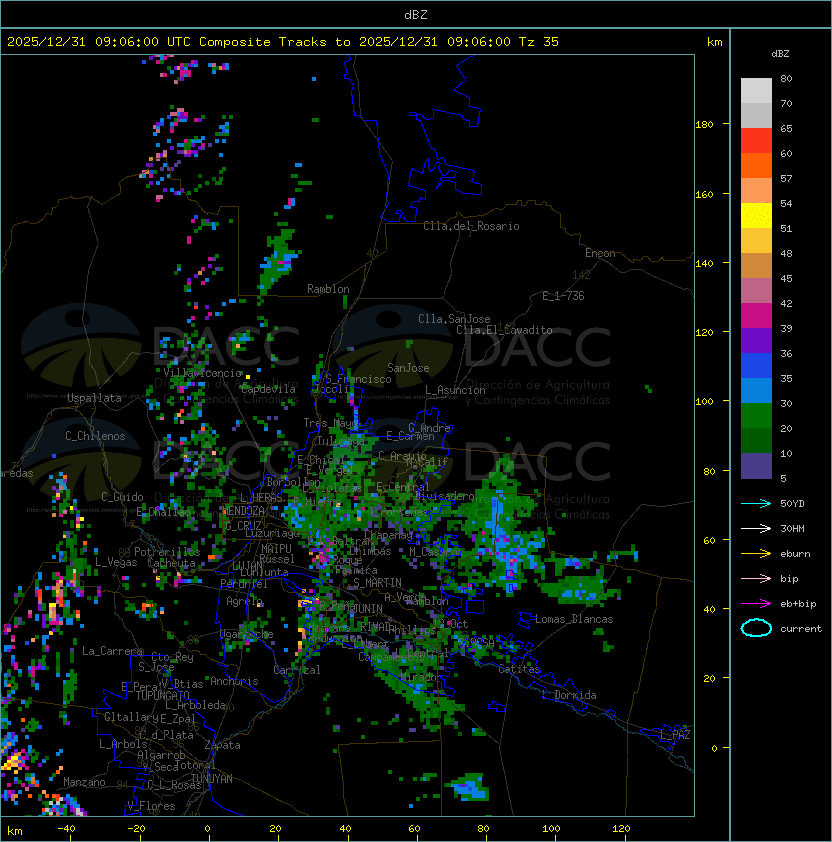Click the 'current' legend label
The width and height of the screenshot is (832, 842).
click(801, 628)
